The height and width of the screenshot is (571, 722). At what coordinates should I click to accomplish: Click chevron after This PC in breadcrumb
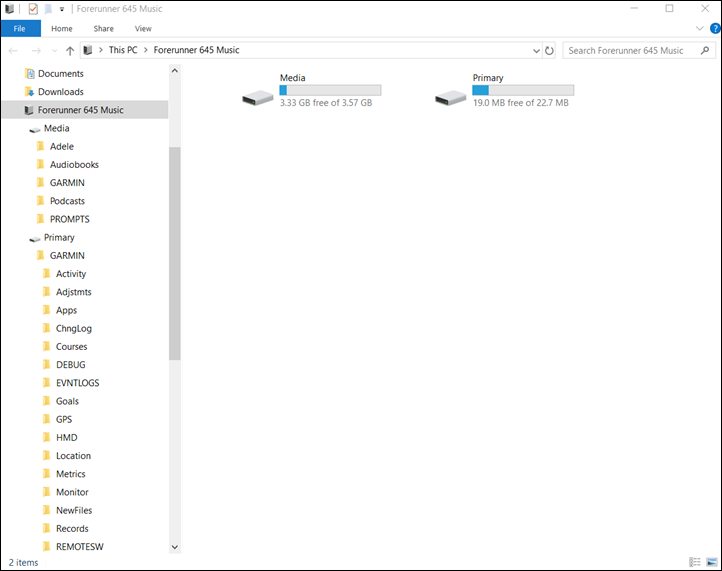146,50
